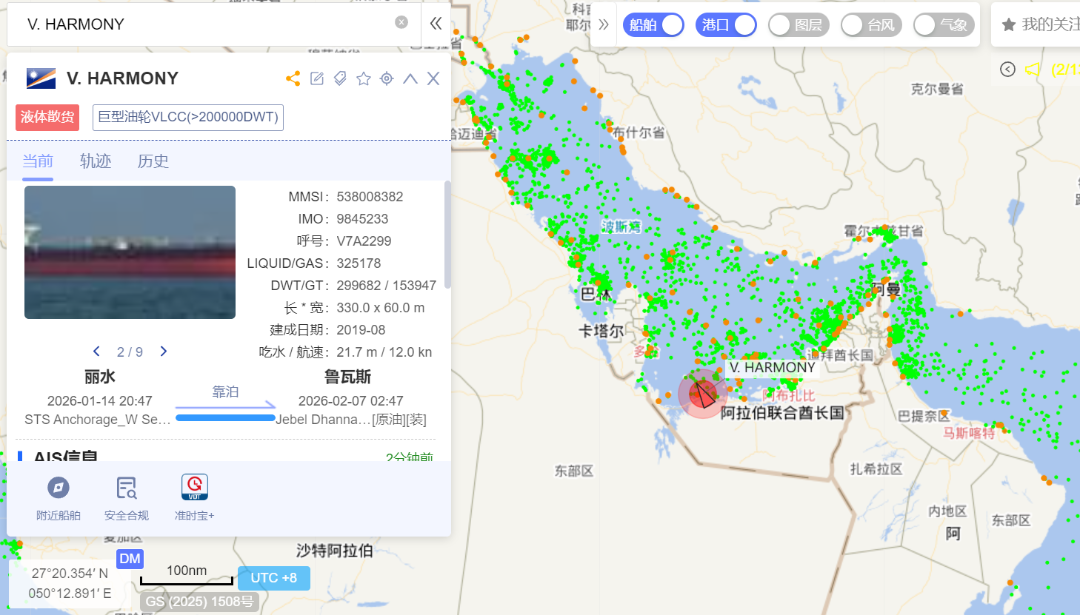The image size is (1080, 615).
Task: Locate the ship using the crosshair icon
Action: click(387, 79)
